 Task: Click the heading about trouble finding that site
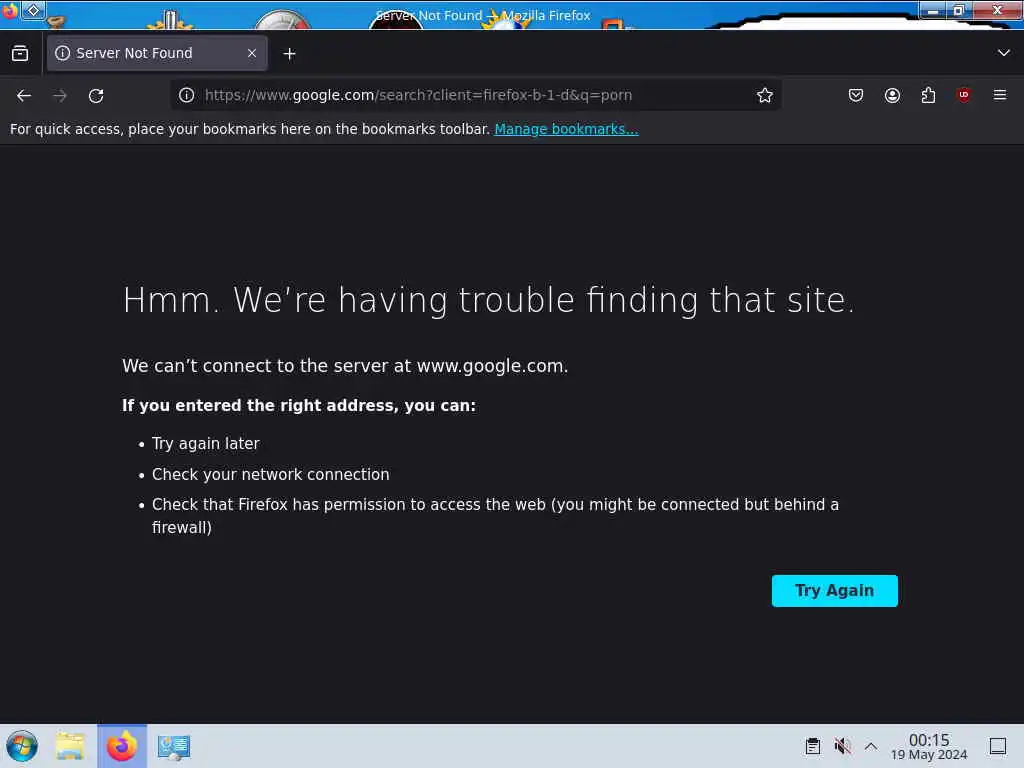tap(488, 300)
